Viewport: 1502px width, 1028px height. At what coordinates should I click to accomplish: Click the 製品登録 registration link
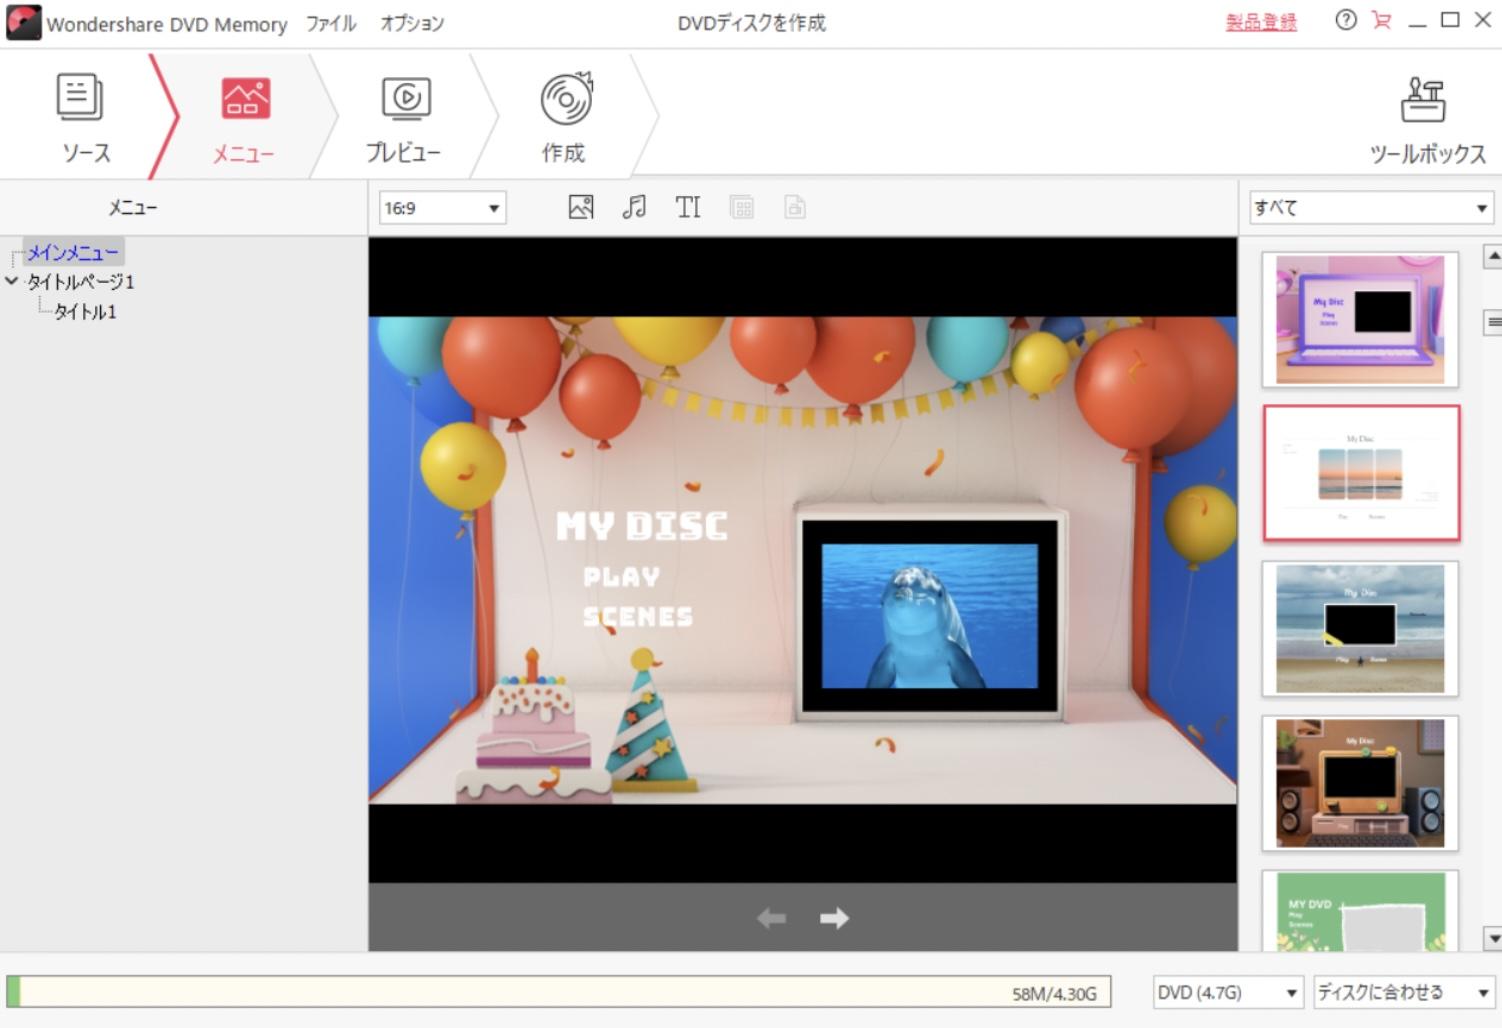[x=1261, y=22]
